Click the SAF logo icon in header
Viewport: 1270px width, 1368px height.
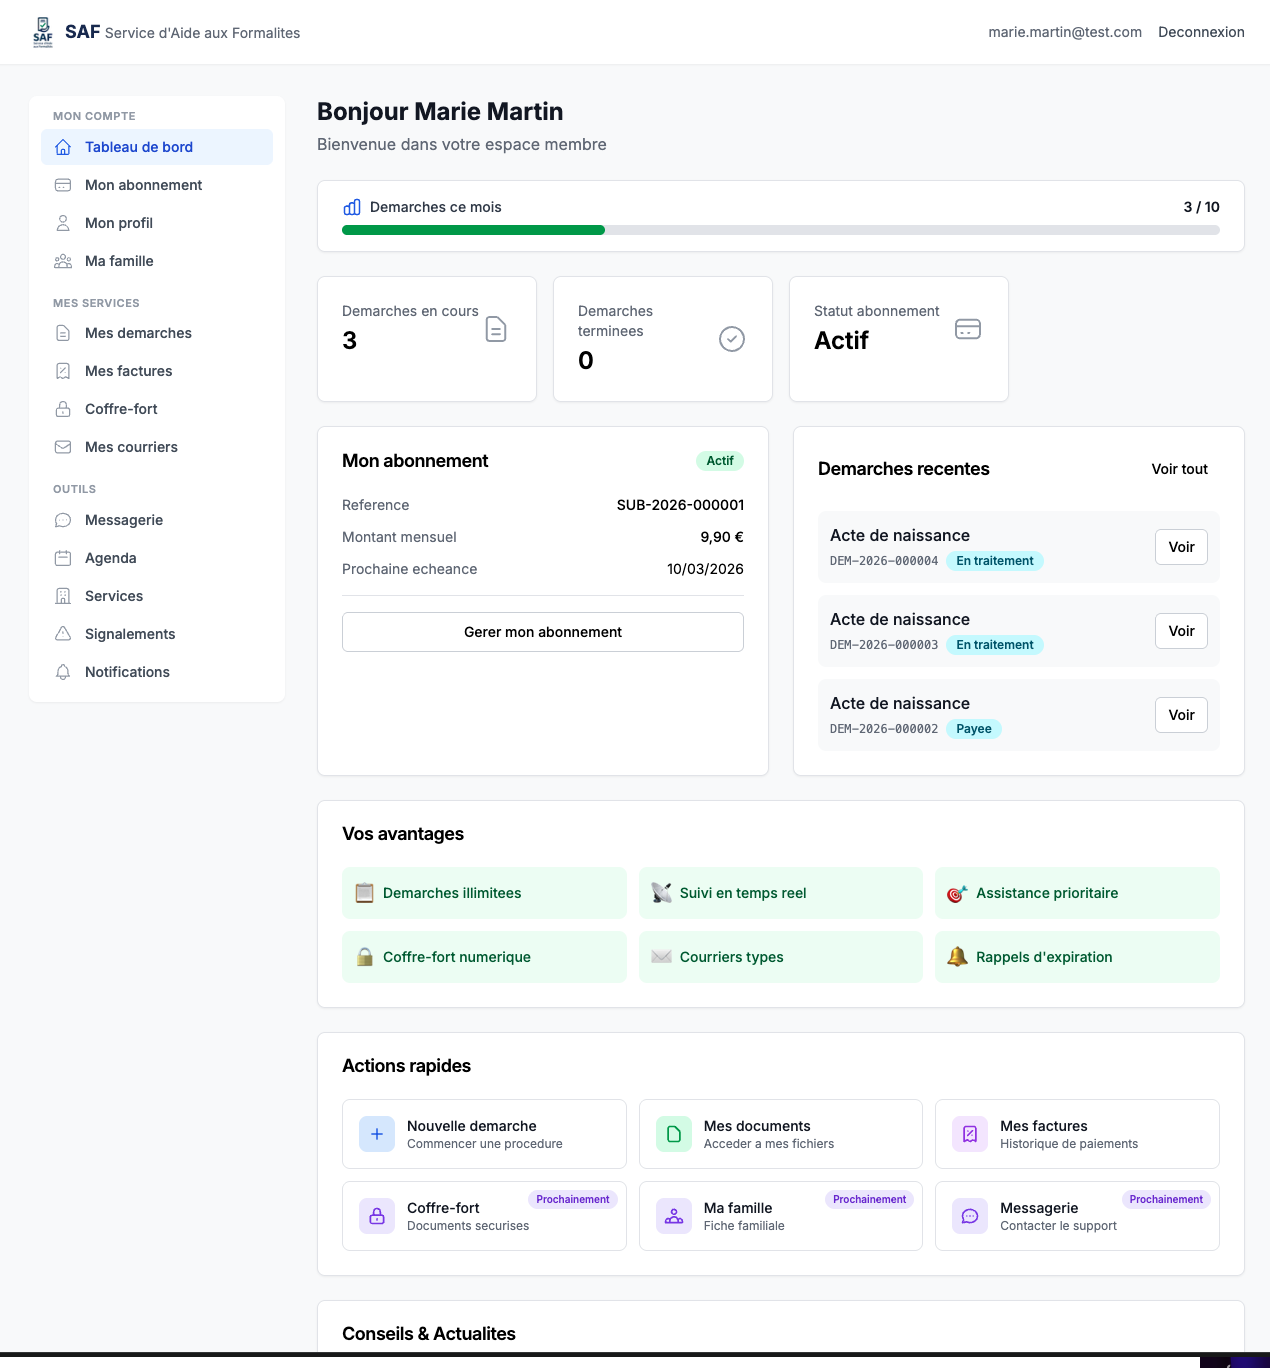click(43, 32)
